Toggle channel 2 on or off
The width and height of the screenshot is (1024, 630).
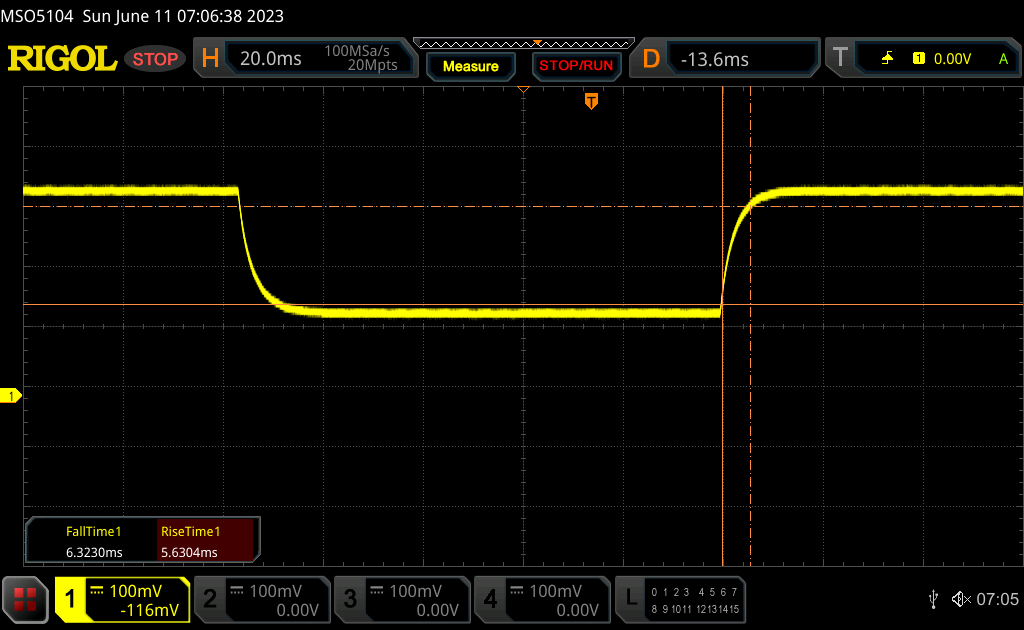pyautogui.click(x=210, y=599)
